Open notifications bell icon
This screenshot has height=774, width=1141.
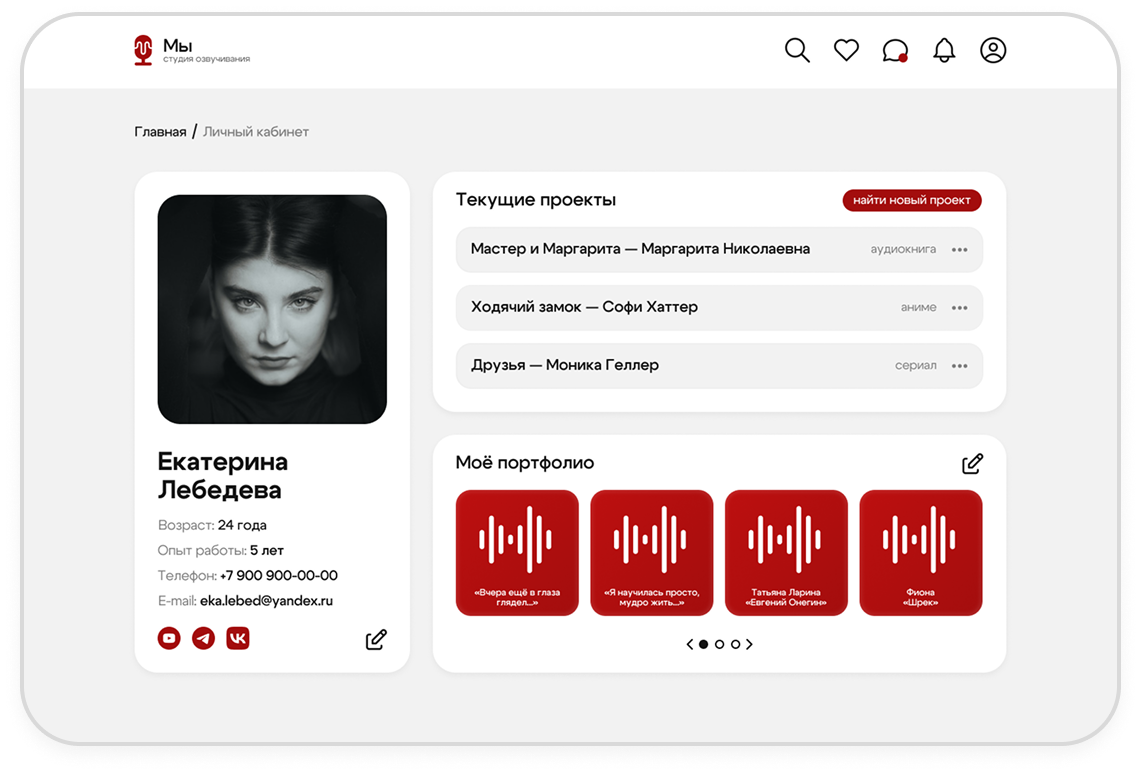[x=944, y=51]
